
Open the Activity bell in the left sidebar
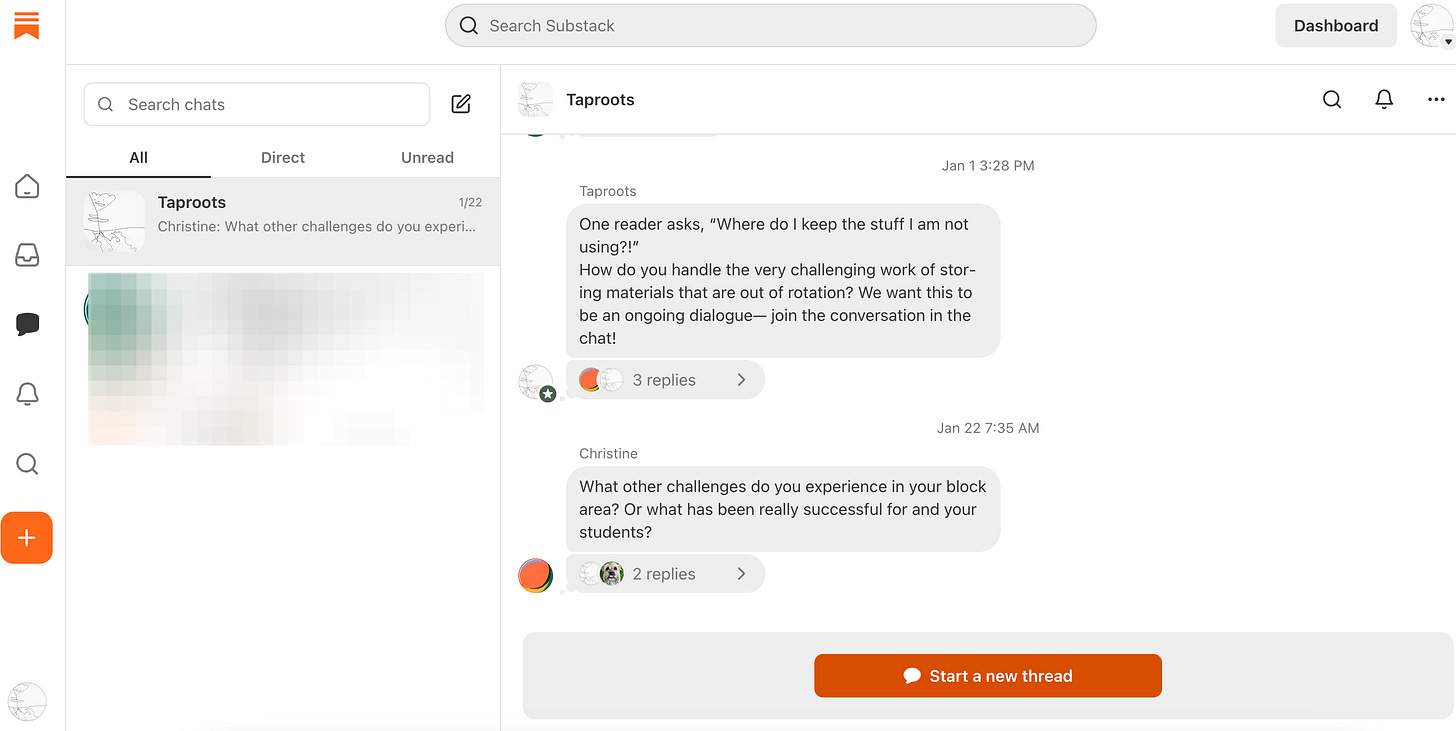point(27,394)
